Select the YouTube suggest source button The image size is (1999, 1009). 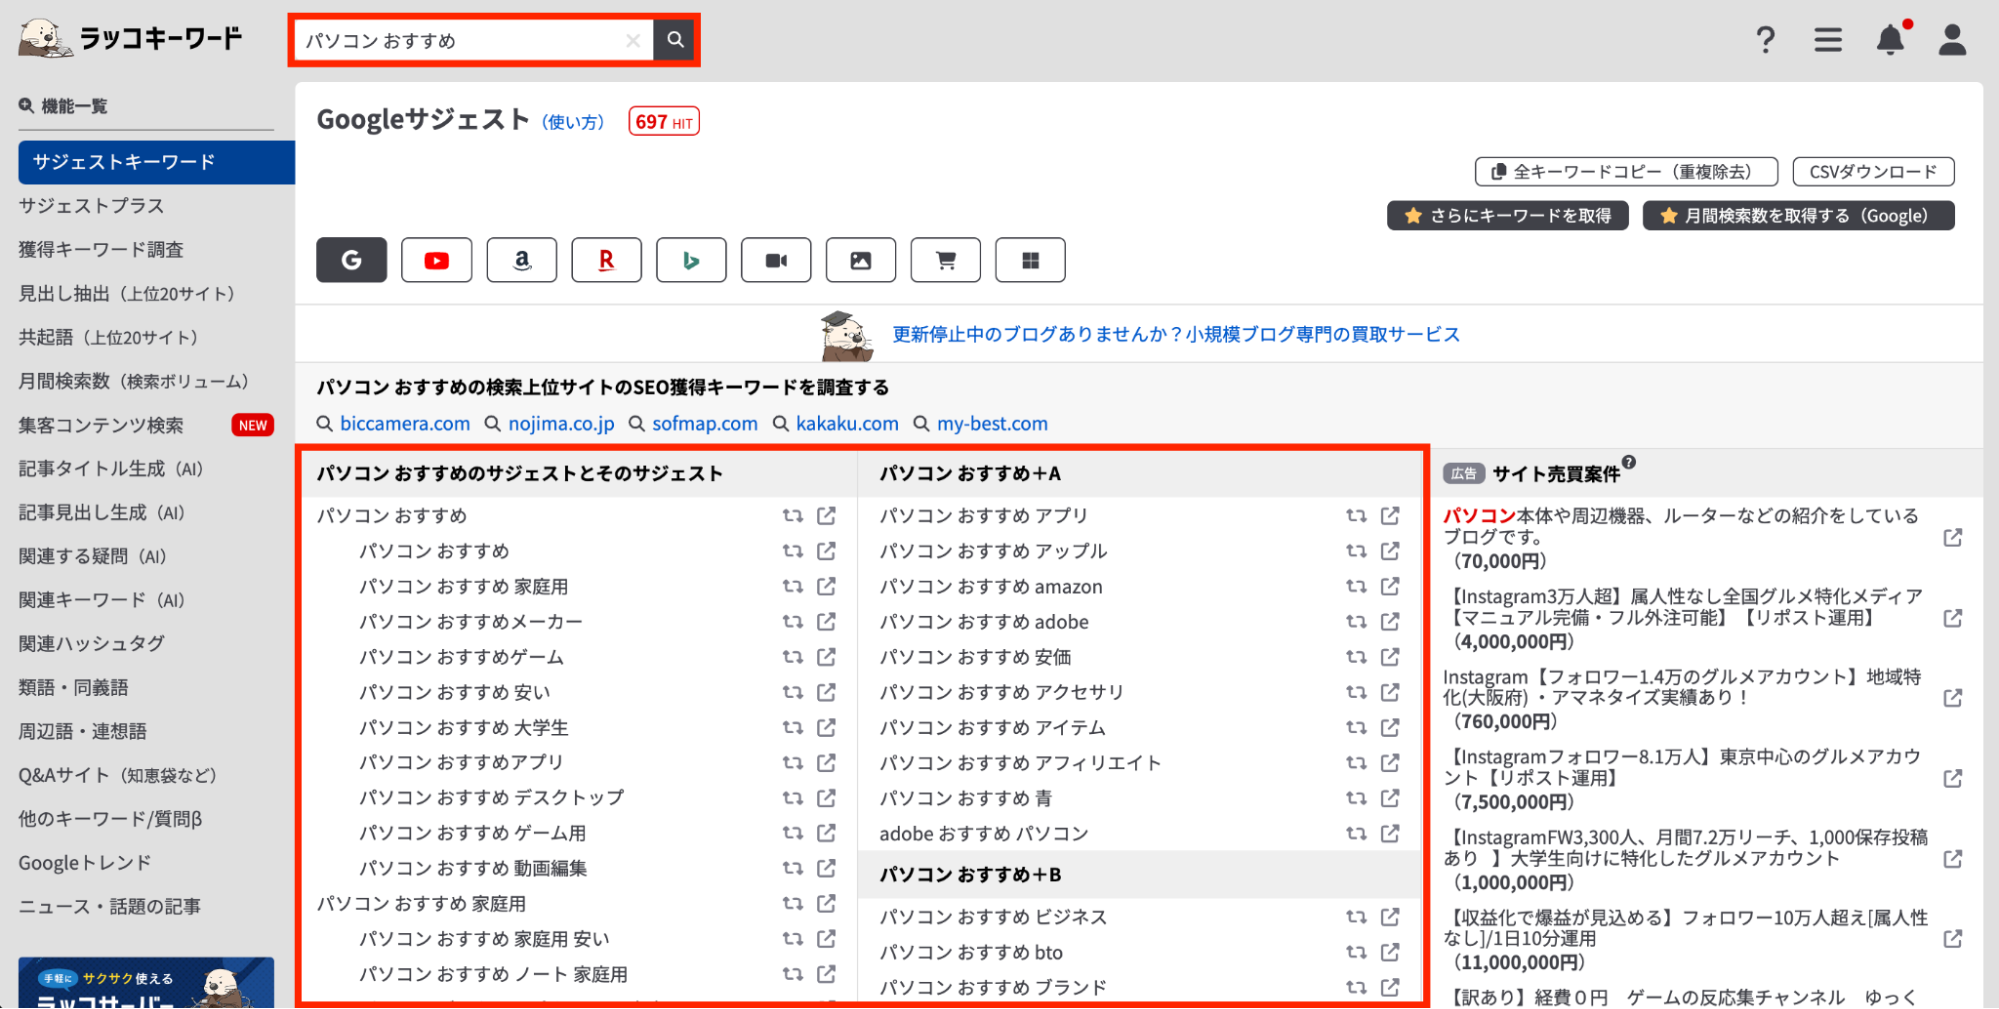(x=436, y=260)
